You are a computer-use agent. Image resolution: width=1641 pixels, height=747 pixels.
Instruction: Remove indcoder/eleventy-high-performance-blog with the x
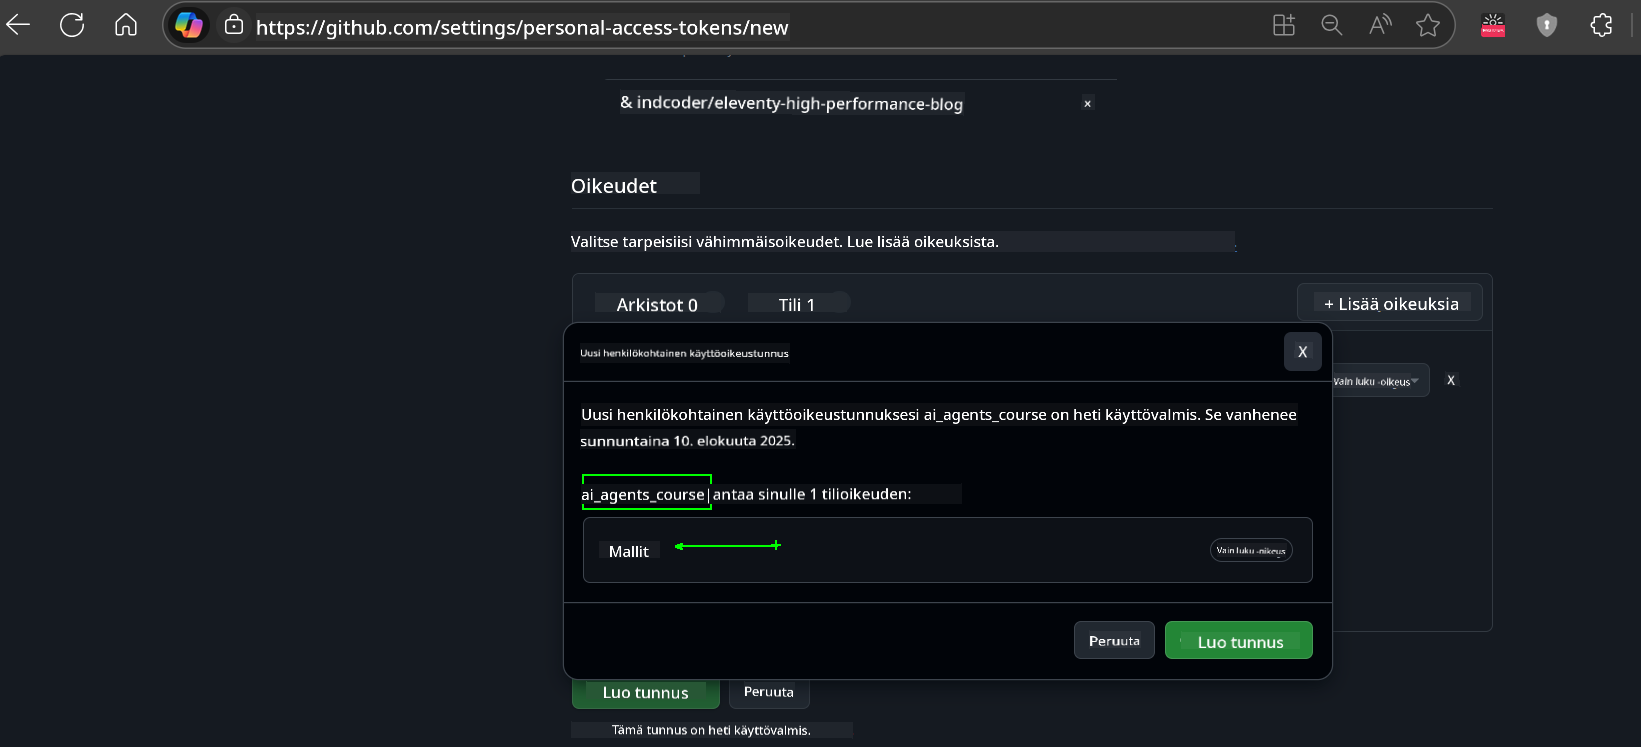tap(1087, 103)
